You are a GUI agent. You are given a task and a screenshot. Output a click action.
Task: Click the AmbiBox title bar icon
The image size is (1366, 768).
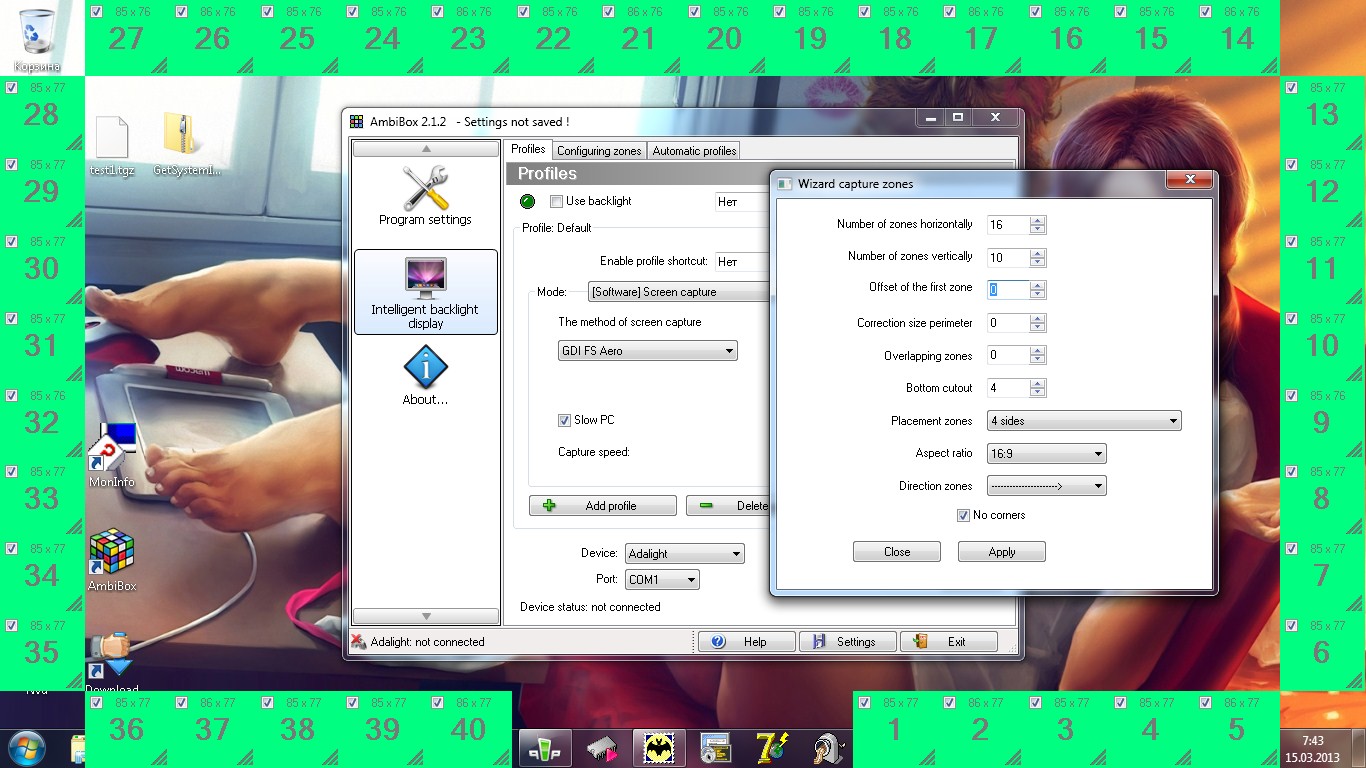tap(356, 121)
